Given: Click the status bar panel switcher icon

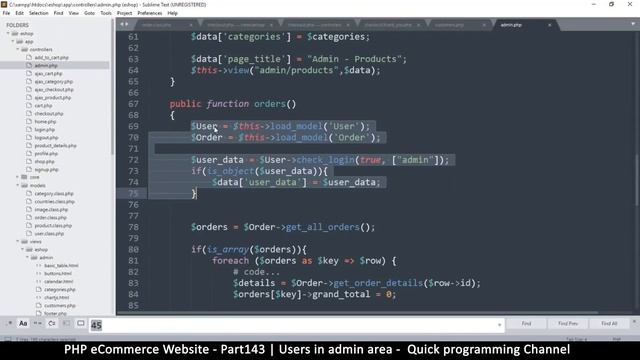Looking at the screenshot, I should click(x=8, y=339).
